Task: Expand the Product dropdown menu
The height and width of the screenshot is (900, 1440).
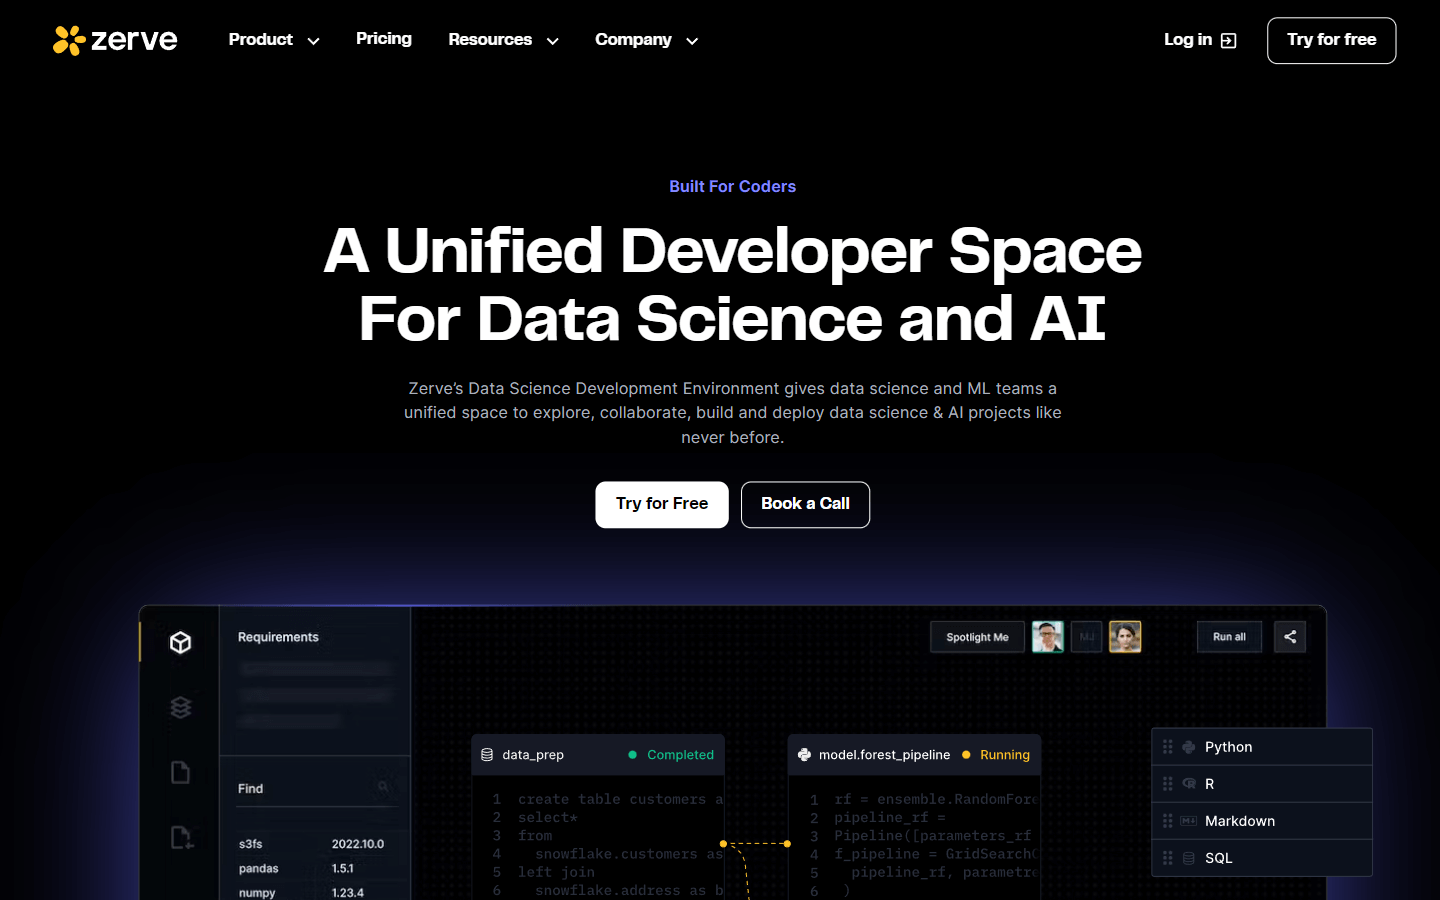Action: [x=274, y=40]
